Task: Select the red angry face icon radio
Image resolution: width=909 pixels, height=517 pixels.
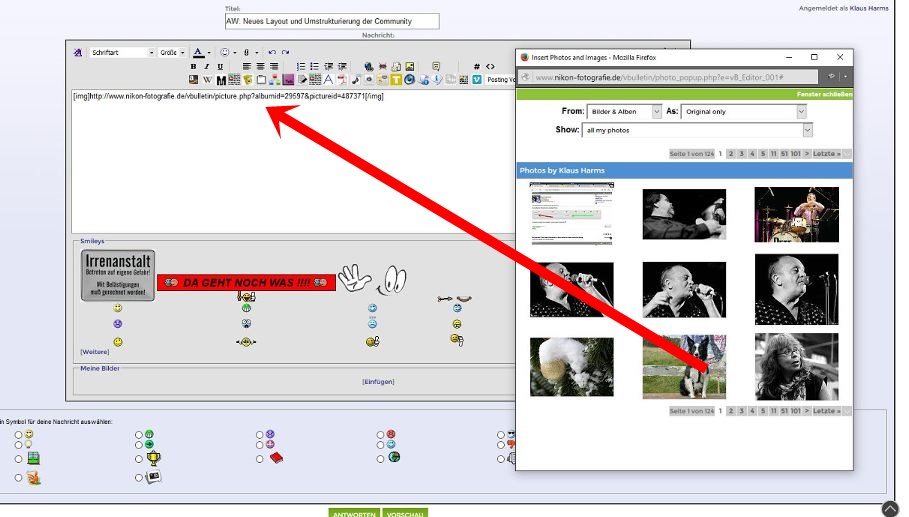Action: tap(380, 434)
